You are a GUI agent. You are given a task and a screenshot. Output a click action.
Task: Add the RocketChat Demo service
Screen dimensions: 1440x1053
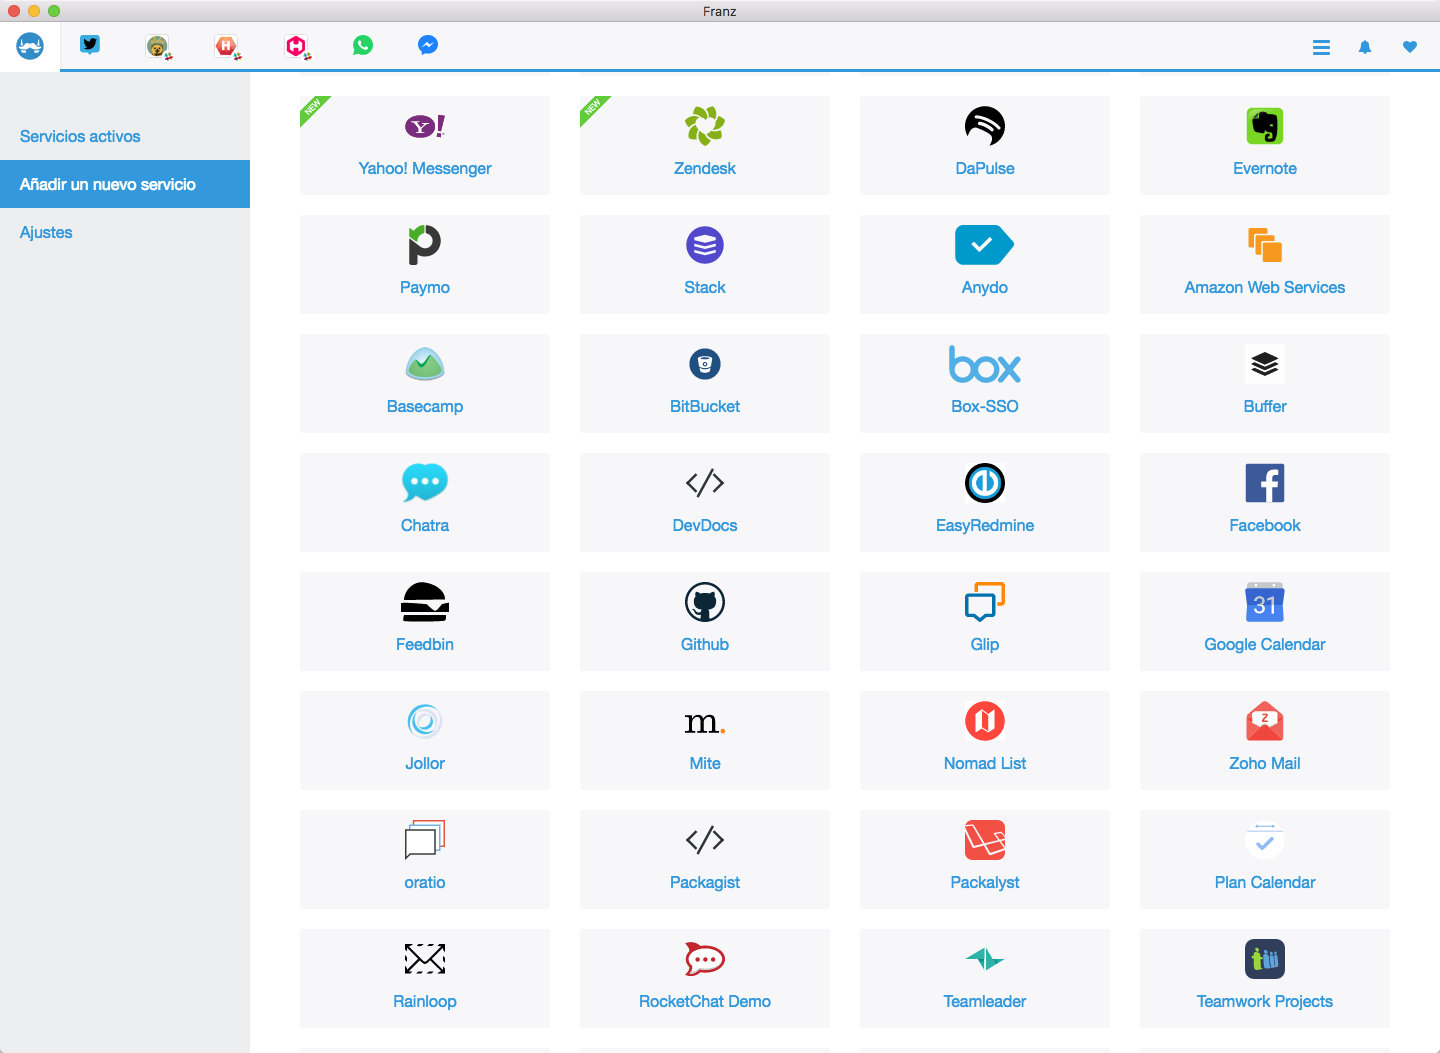tap(704, 978)
